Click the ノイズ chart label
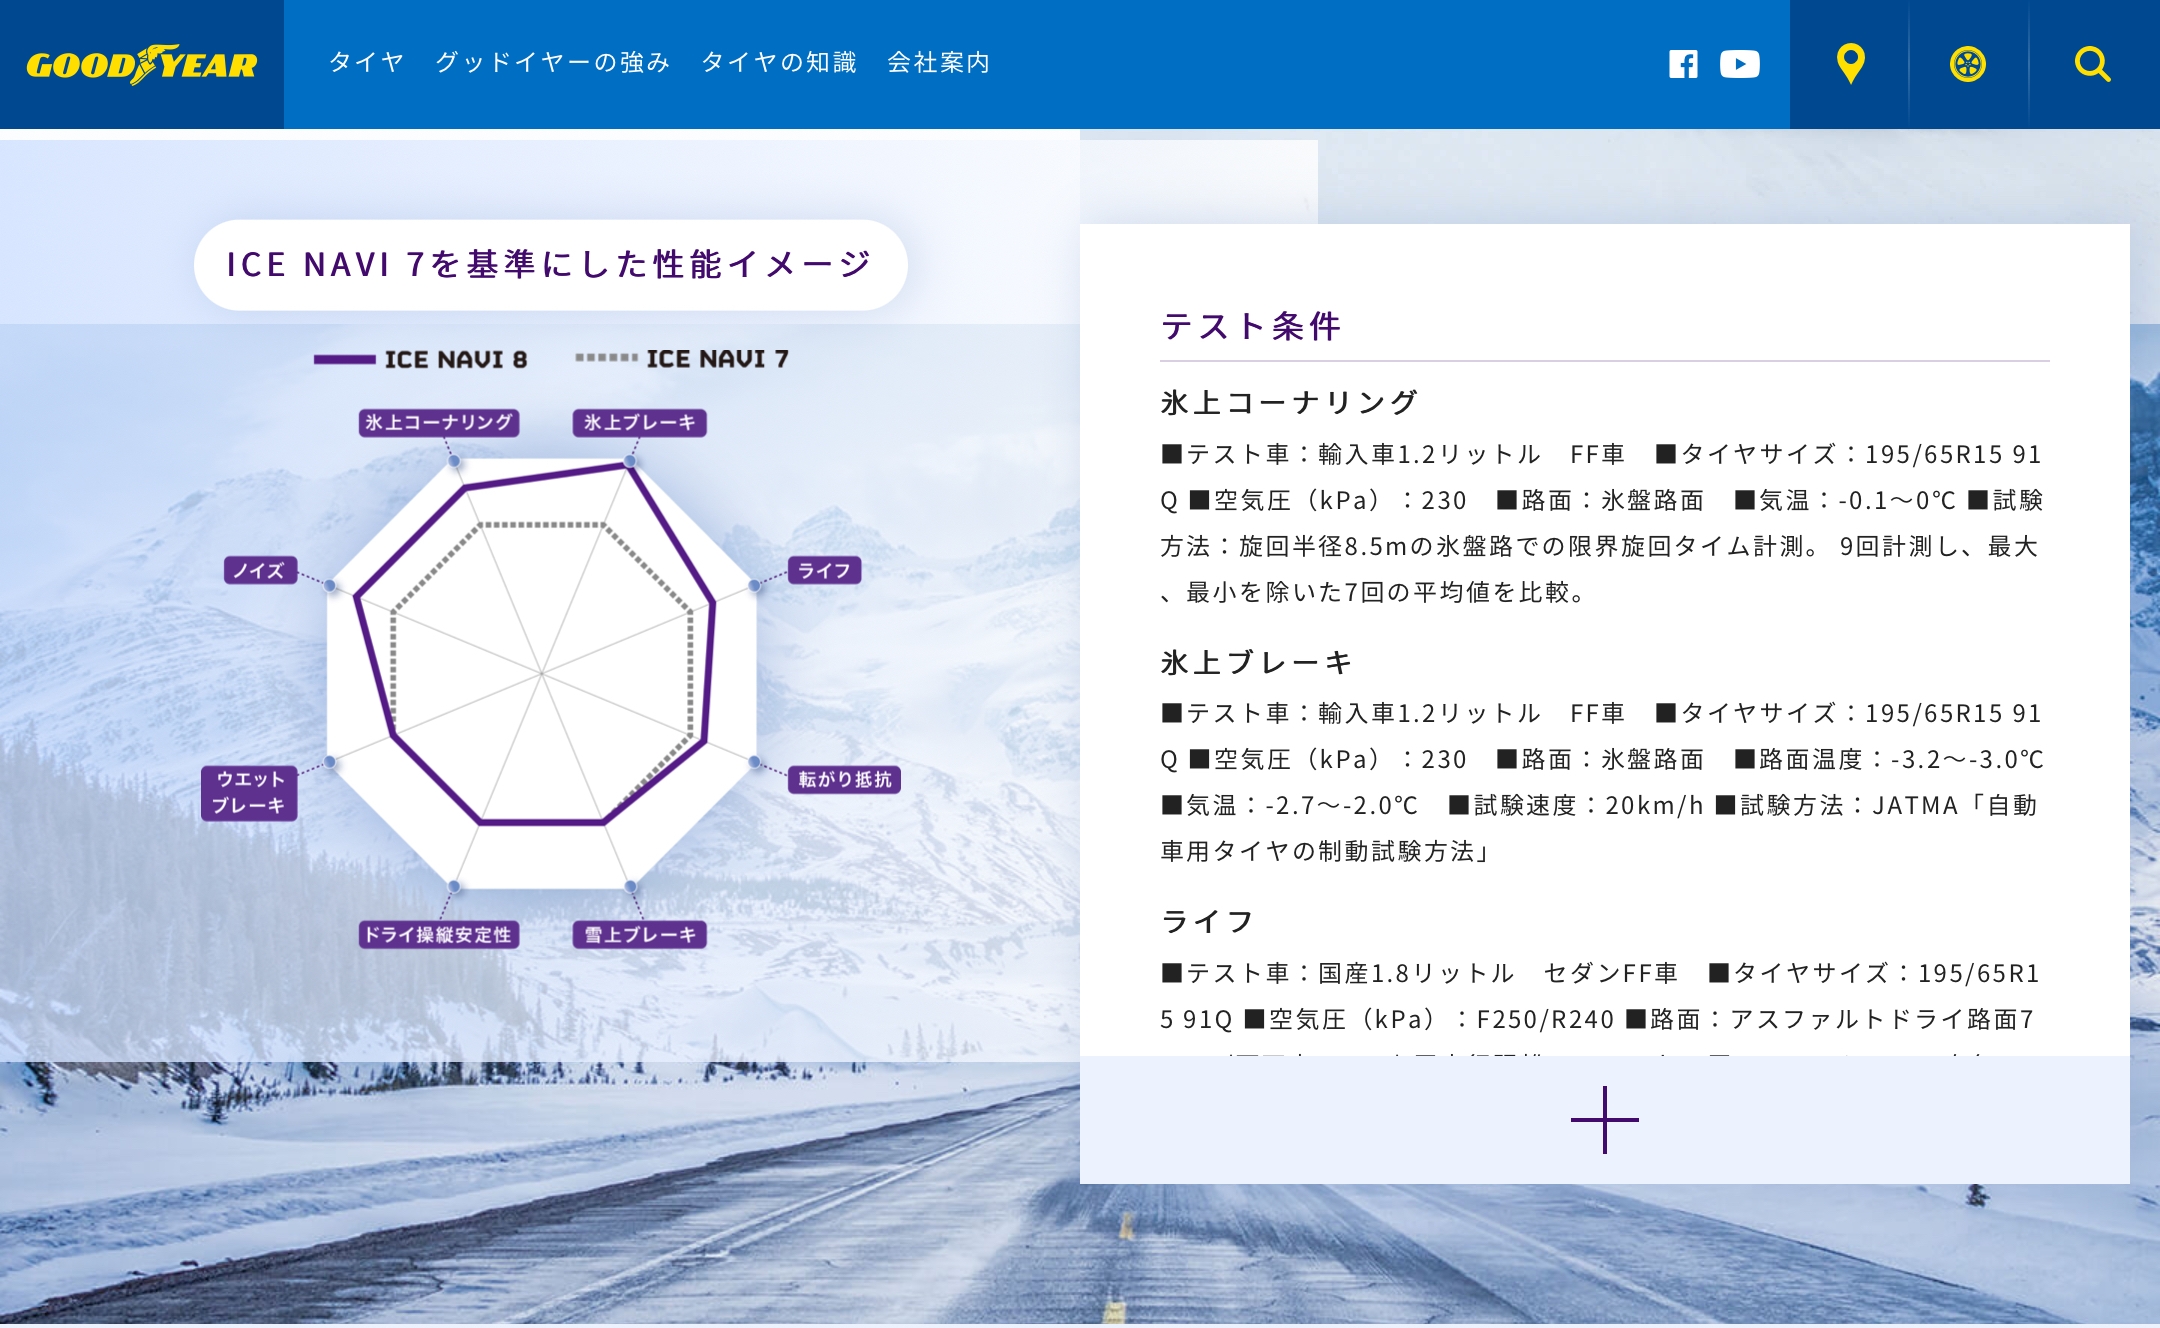2160x1328 pixels. [x=259, y=570]
